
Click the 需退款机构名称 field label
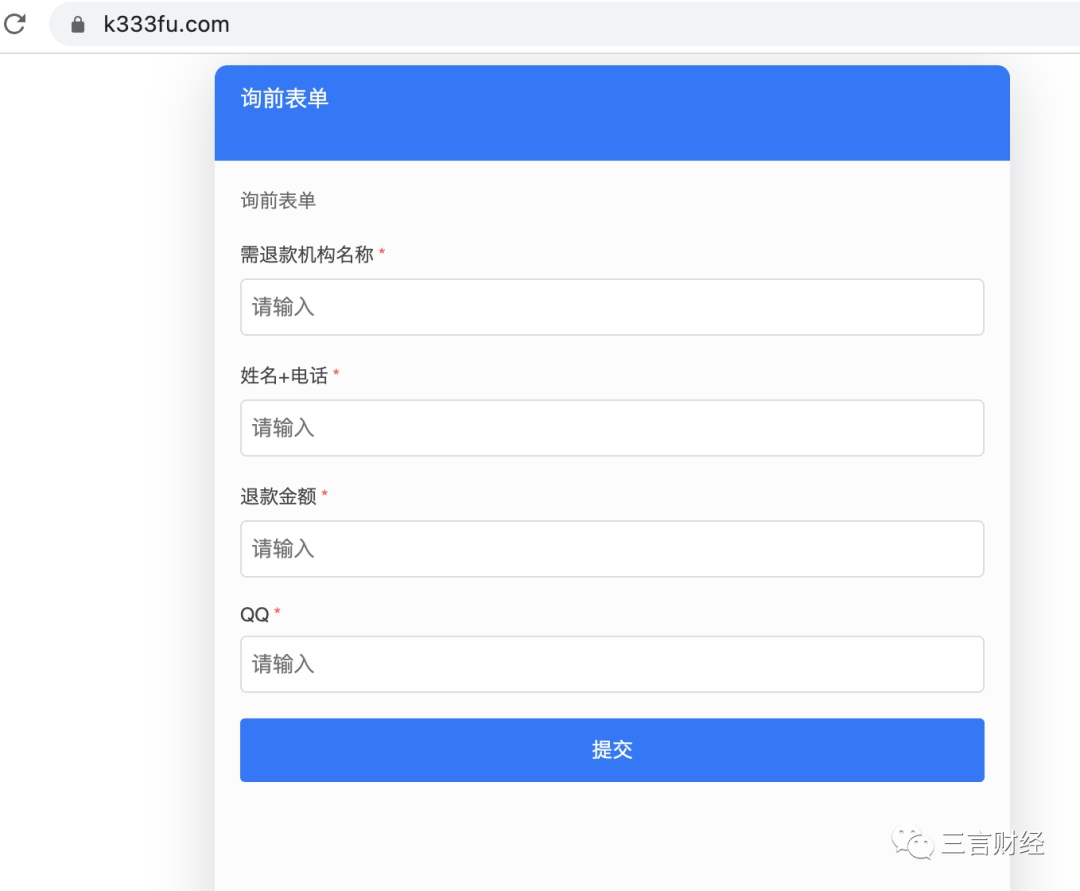306,255
